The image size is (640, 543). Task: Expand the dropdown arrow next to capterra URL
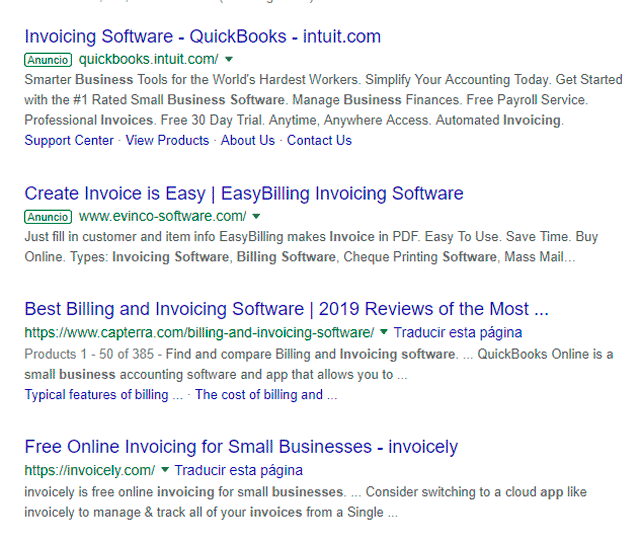coord(384,332)
